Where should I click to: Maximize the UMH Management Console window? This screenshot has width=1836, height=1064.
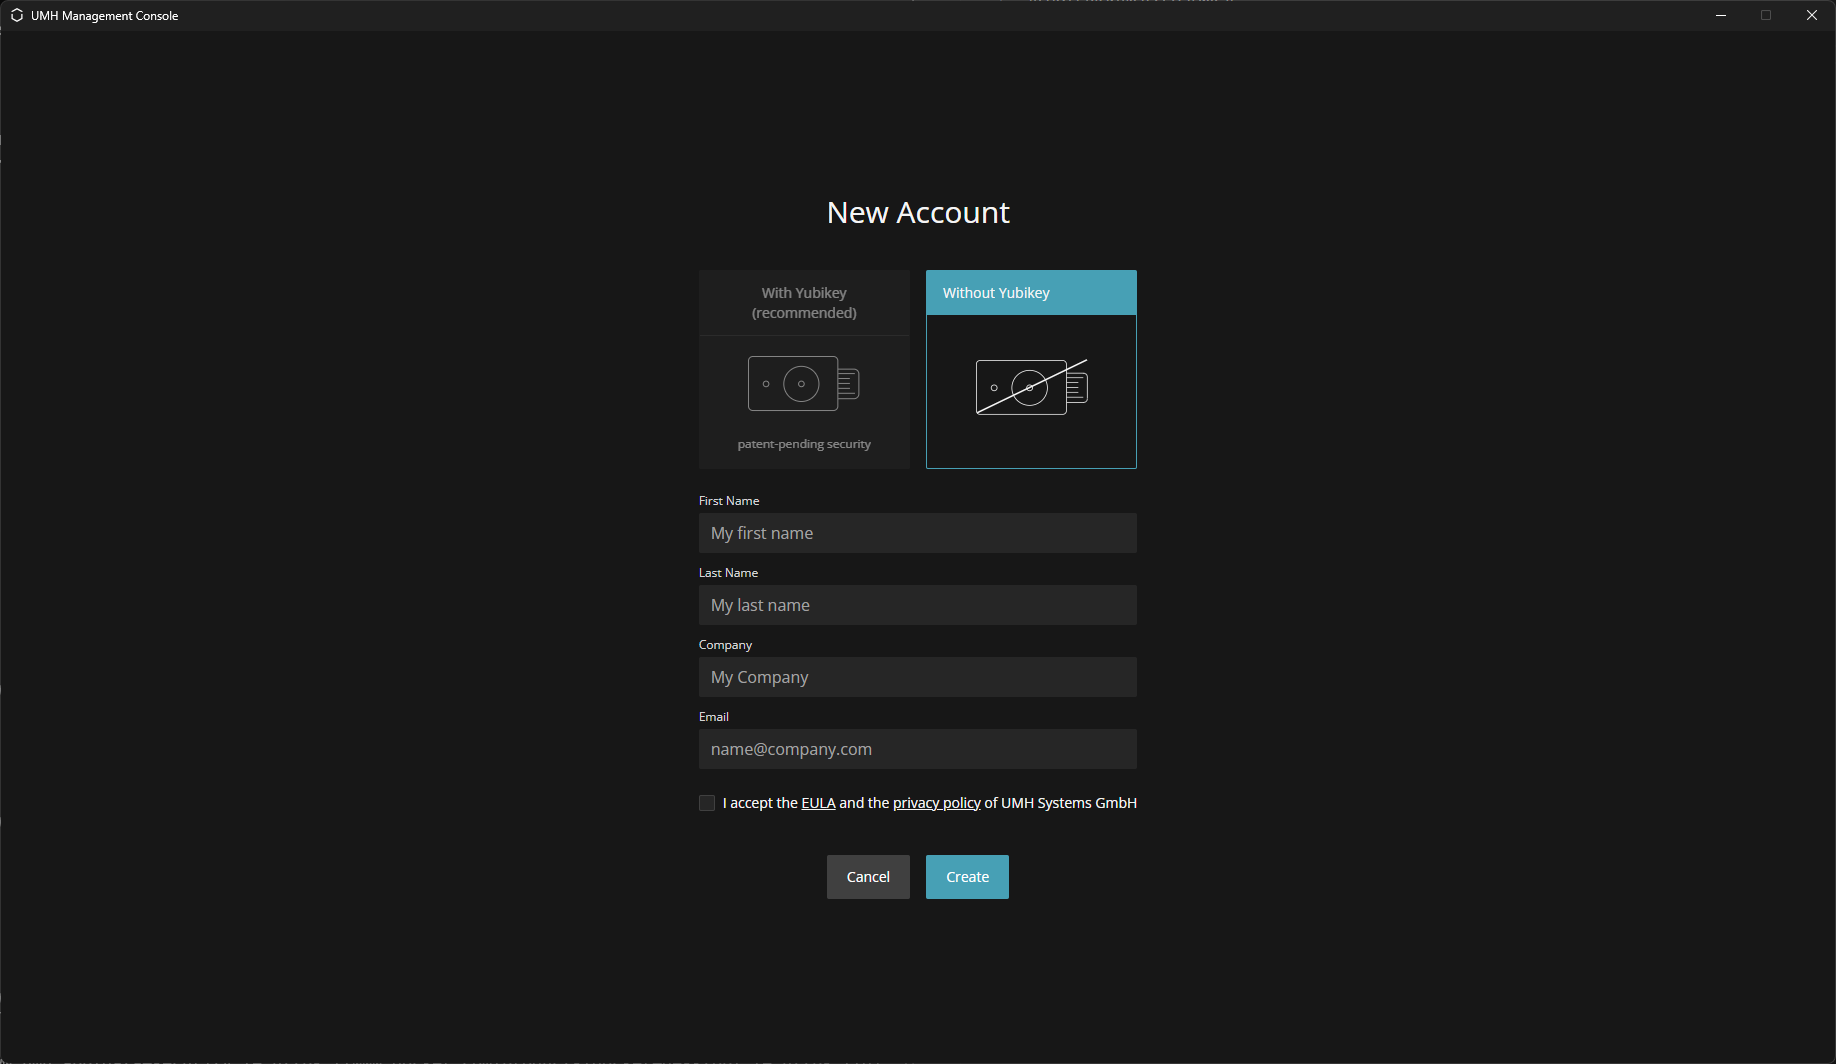1766,15
